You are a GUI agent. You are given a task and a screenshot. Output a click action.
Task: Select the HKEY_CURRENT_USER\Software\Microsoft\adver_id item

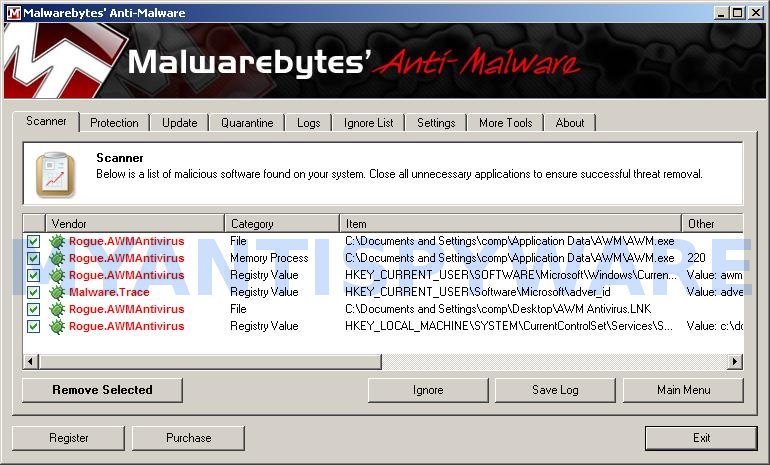click(x=477, y=292)
